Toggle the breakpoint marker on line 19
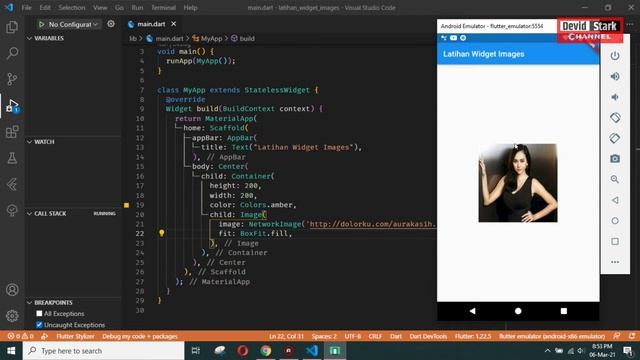This screenshot has height=360, width=640. coord(127,205)
